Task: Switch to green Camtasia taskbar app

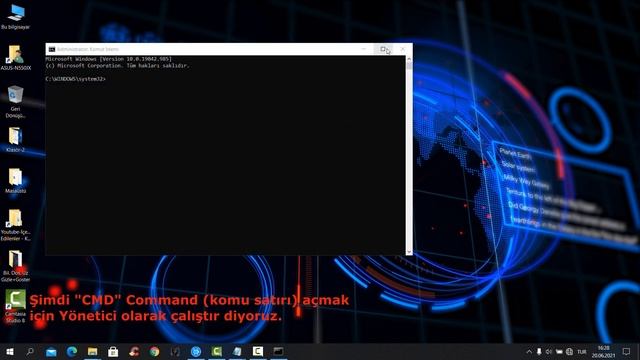Action: [x=216, y=351]
